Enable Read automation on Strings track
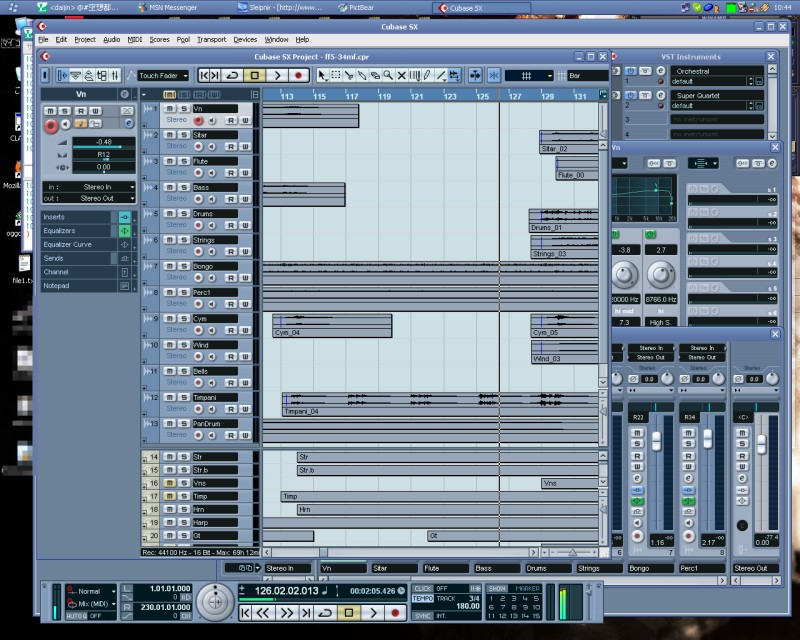Viewport: 800px width, 640px height. 231,252
